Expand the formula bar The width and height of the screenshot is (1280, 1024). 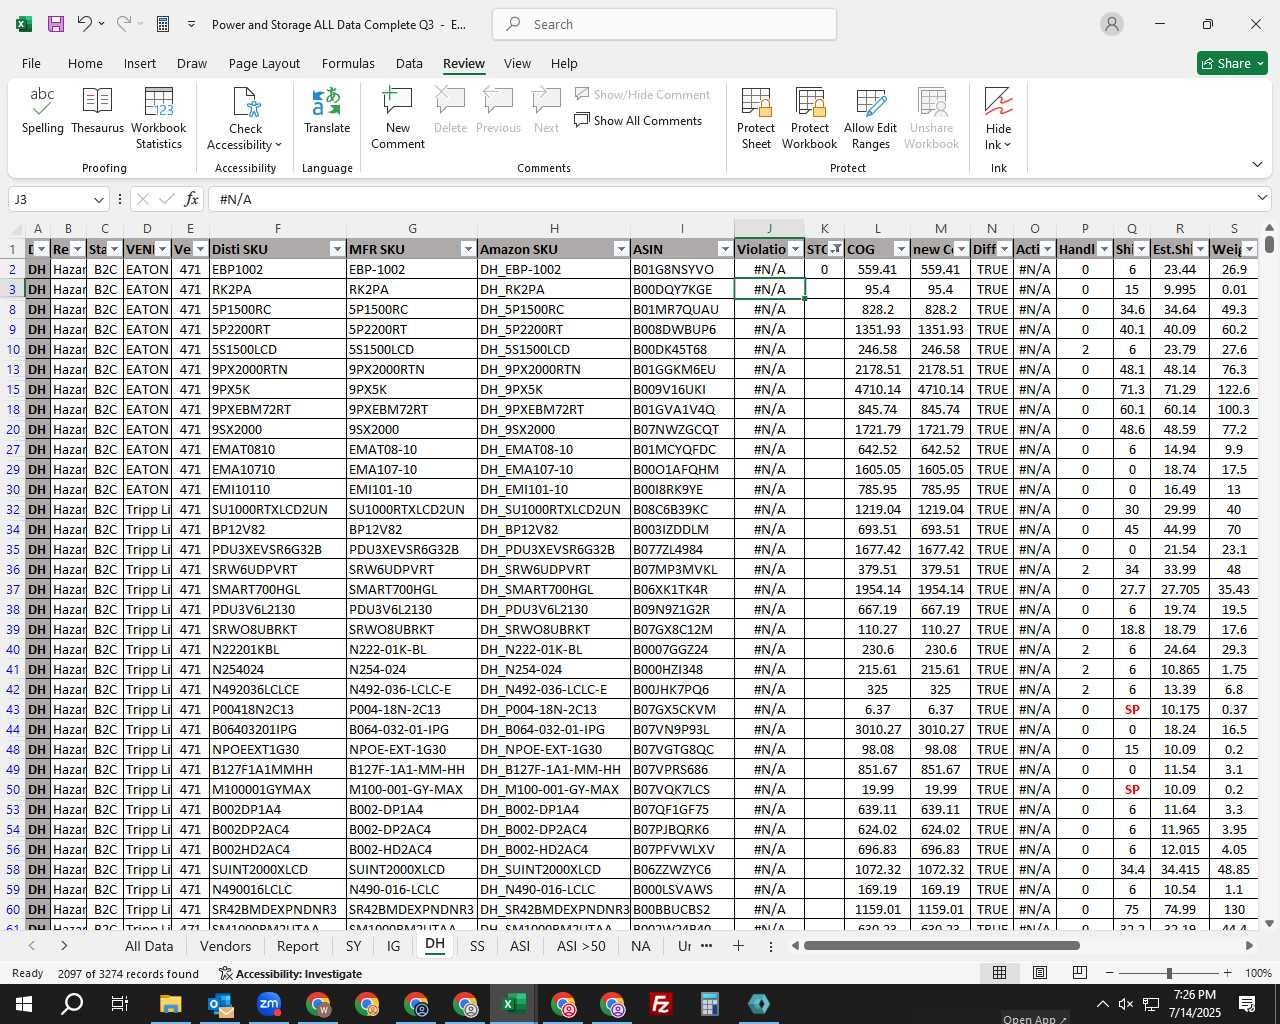click(1262, 199)
